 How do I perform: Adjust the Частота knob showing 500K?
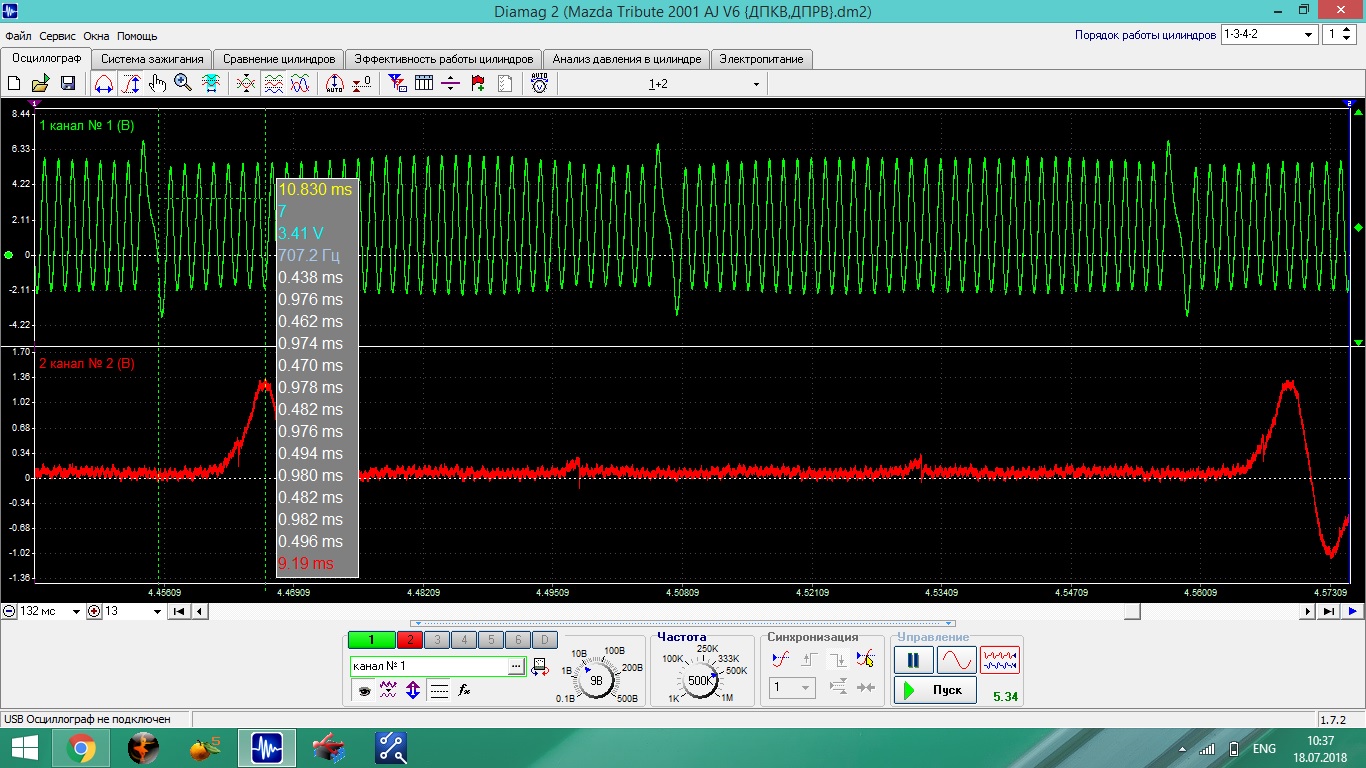pyautogui.click(x=699, y=680)
